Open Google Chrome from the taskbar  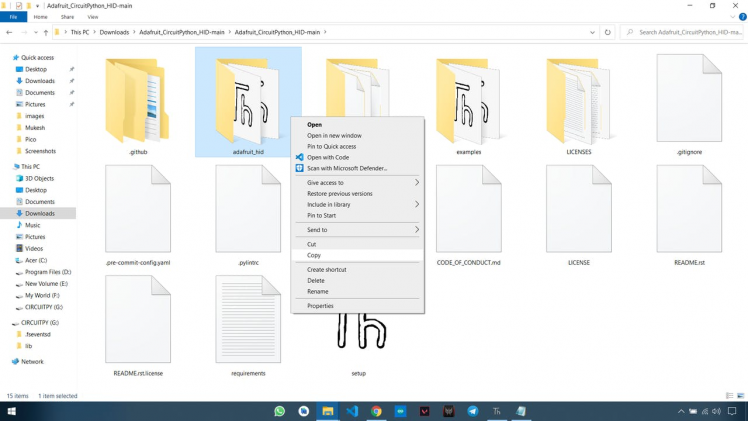point(376,411)
